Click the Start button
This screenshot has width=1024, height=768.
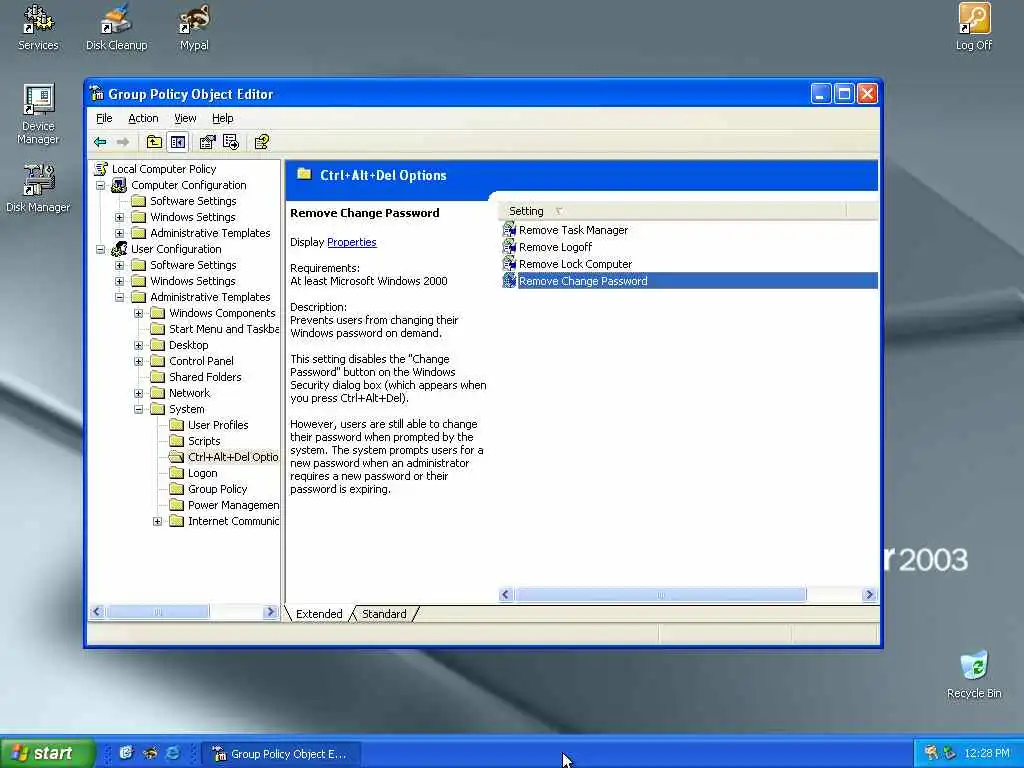[x=47, y=753]
